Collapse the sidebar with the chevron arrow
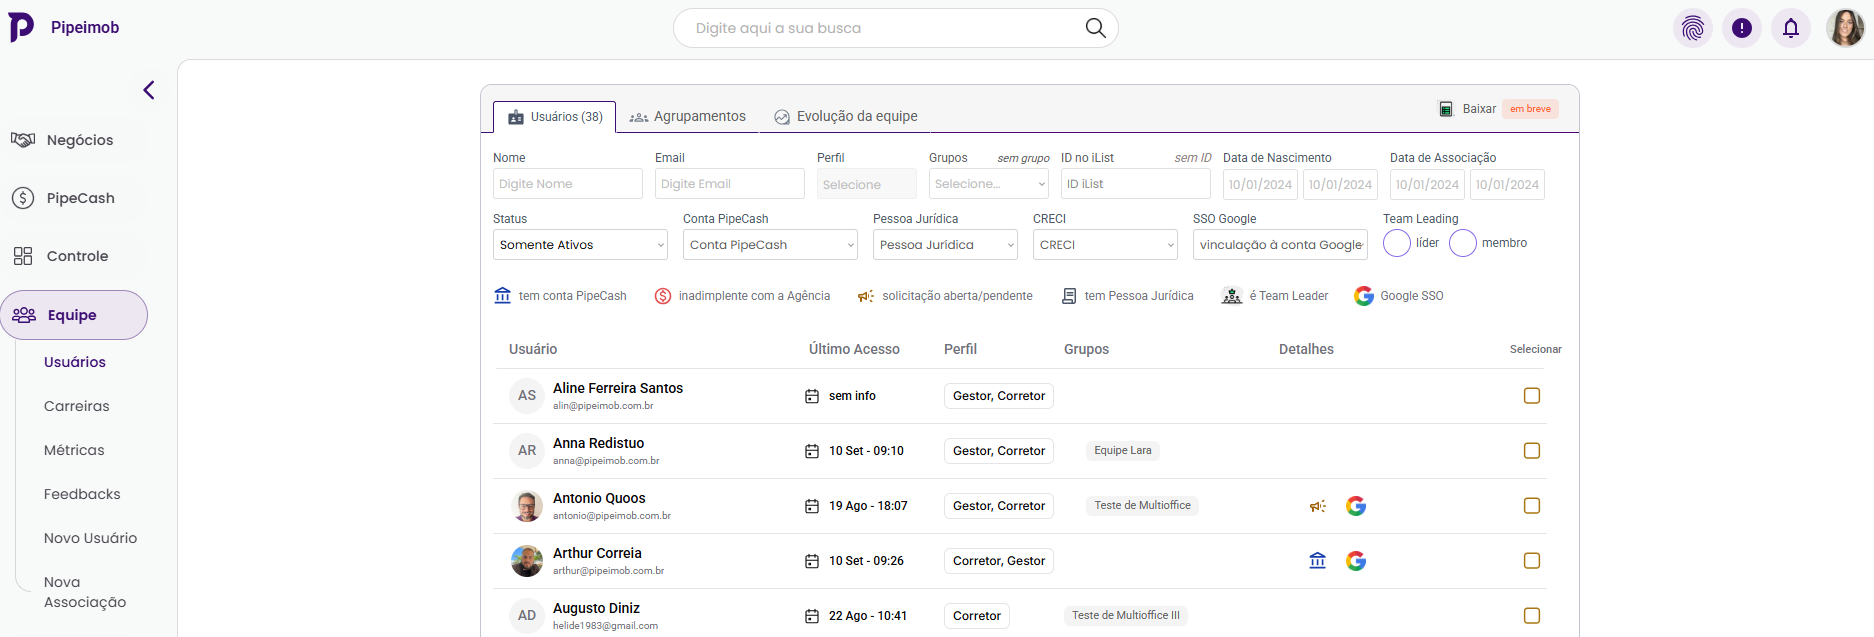This screenshot has height=637, width=1874. [149, 90]
